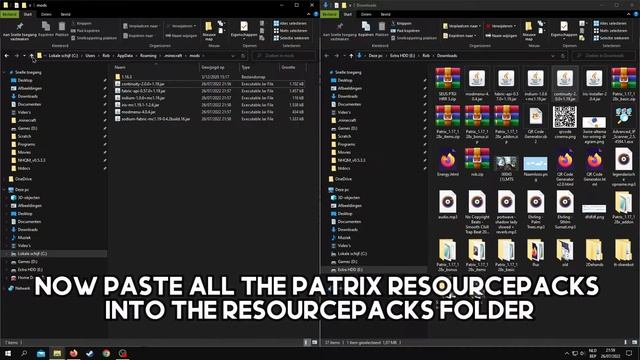Click search field in Downloads window

tap(604, 56)
